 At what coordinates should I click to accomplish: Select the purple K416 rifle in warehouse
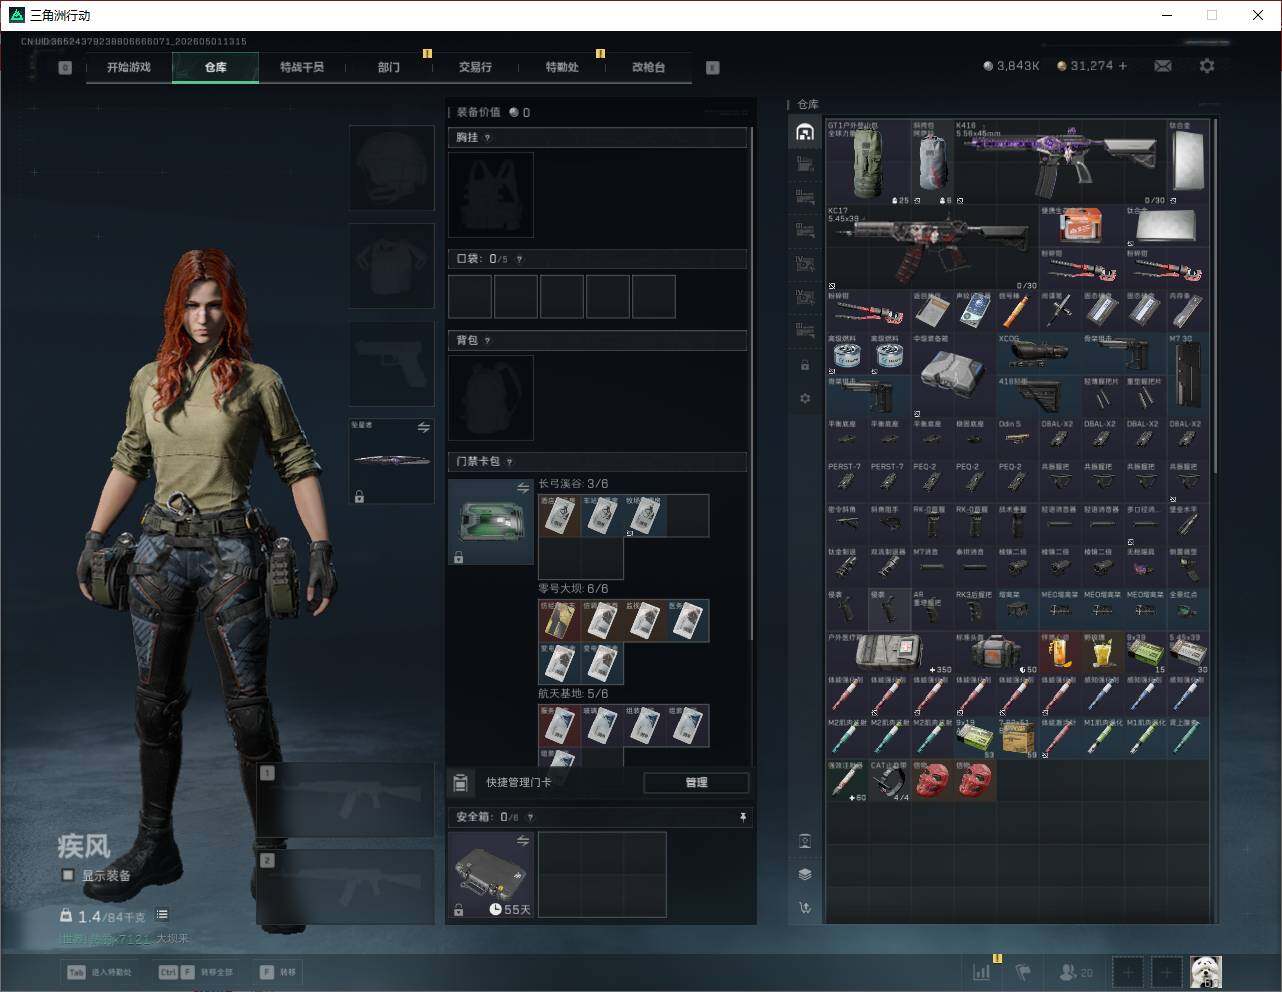coord(1060,160)
